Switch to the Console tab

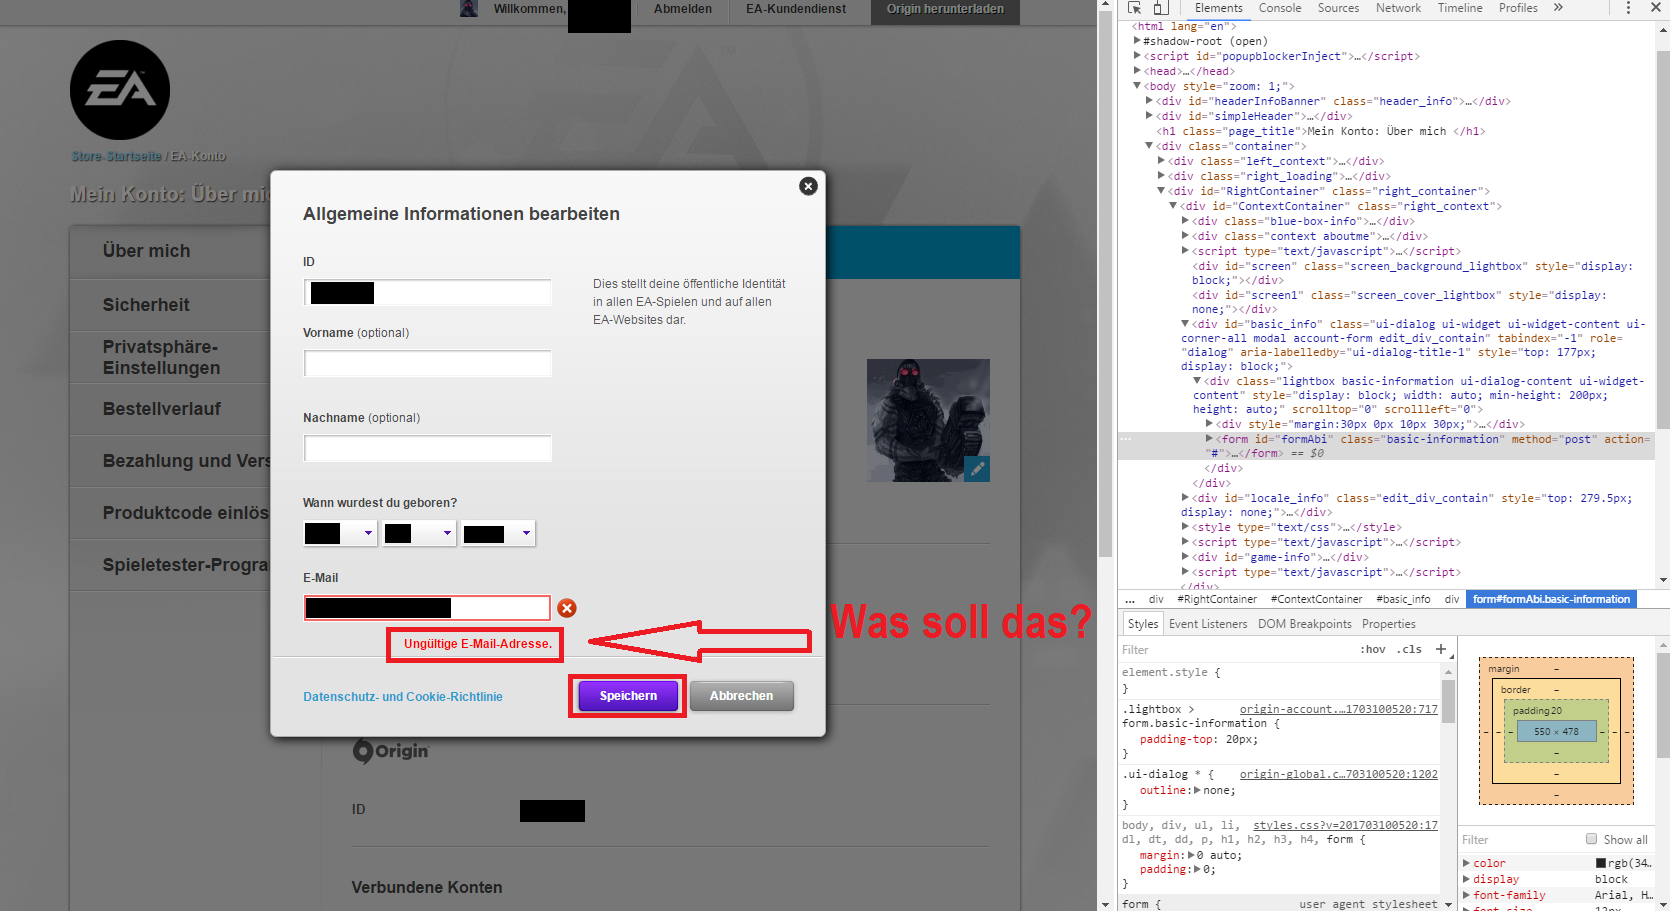pyautogui.click(x=1279, y=8)
